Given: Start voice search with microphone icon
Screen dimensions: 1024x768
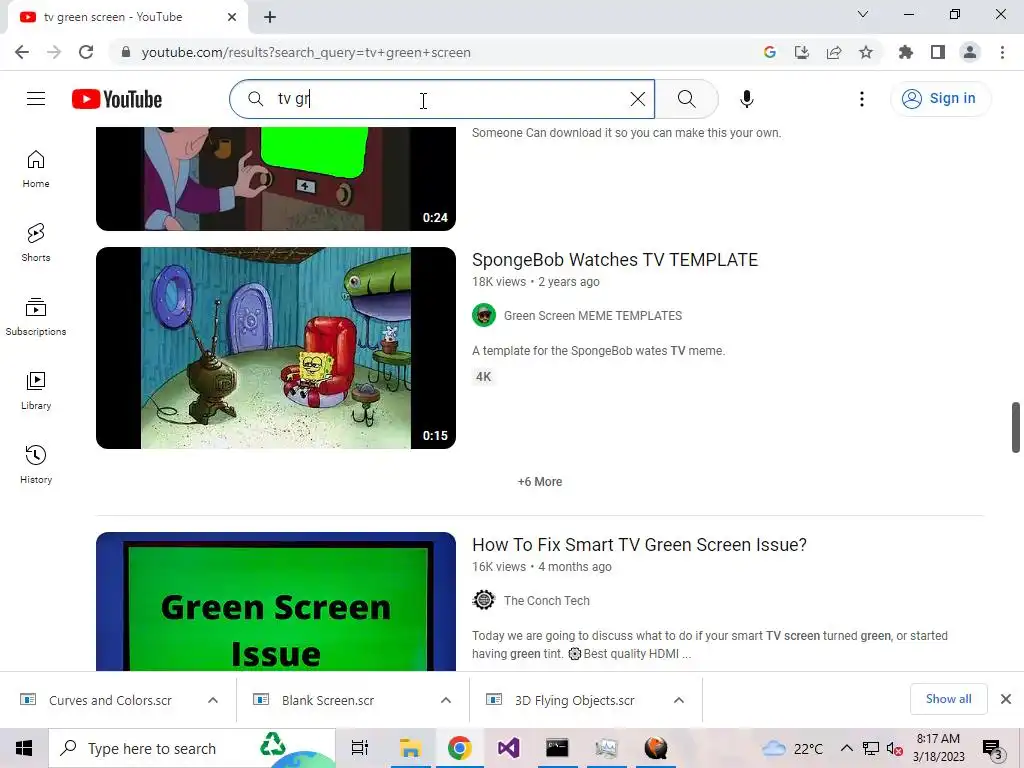Looking at the screenshot, I should pos(746,99).
